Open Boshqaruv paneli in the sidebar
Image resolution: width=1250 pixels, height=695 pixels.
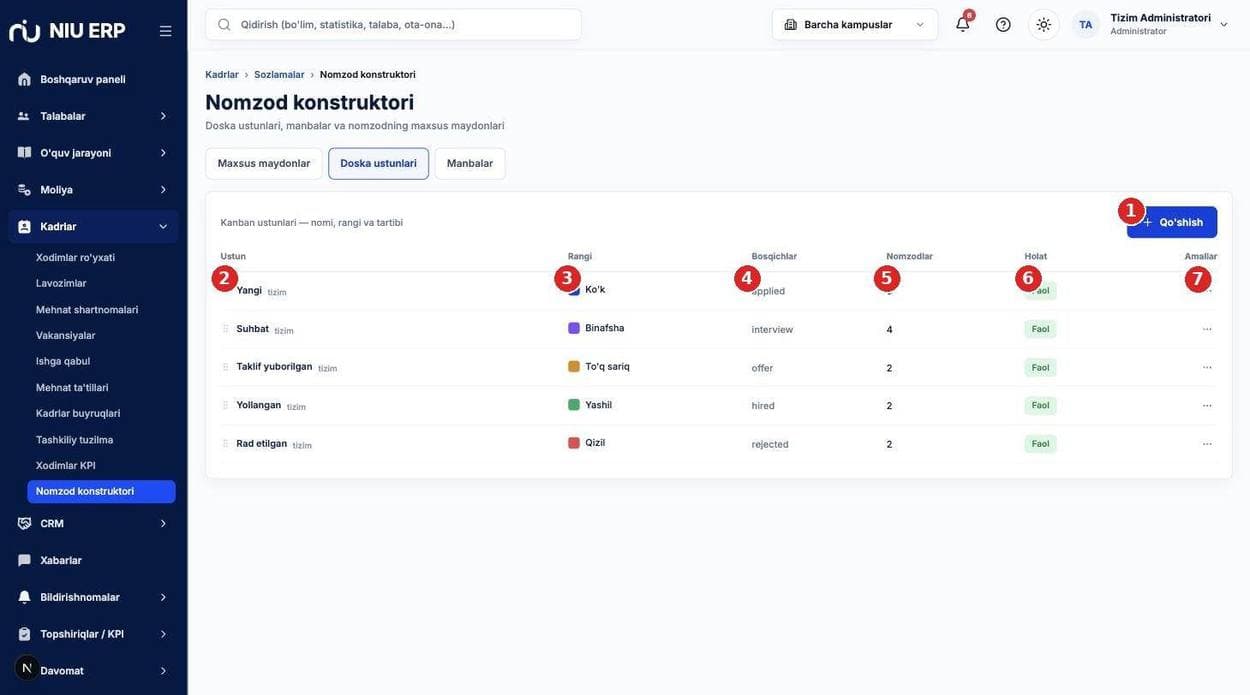pos(93,79)
